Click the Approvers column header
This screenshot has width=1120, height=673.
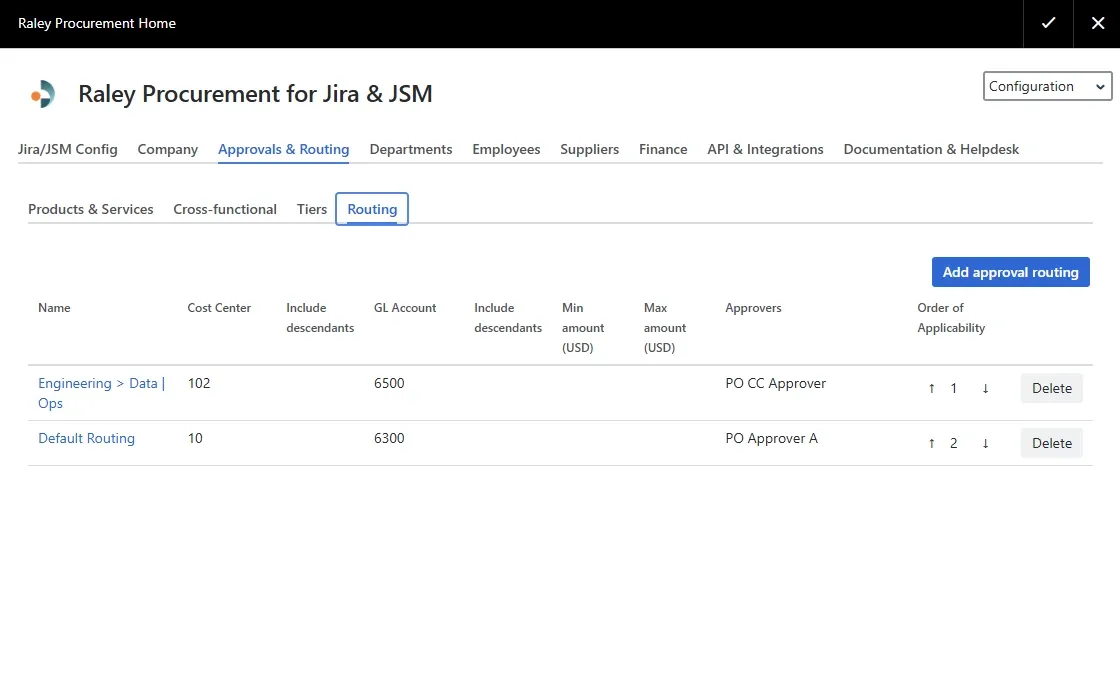tap(754, 308)
